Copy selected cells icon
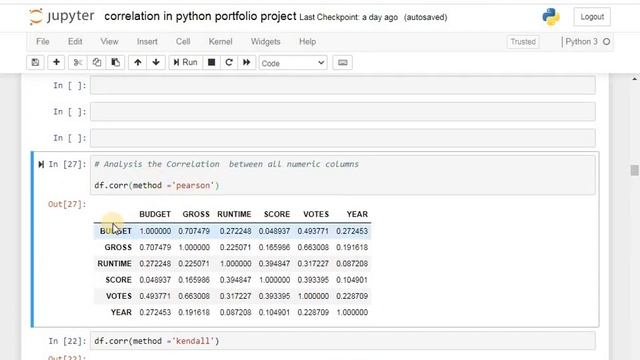 pyautogui.click(x=97, y=62)
